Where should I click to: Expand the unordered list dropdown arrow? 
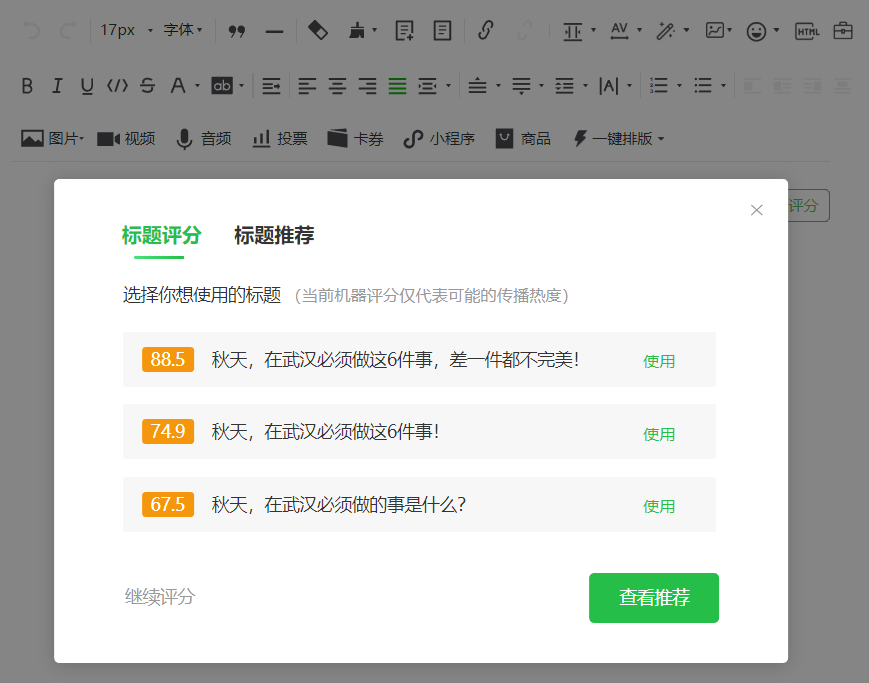723,86
